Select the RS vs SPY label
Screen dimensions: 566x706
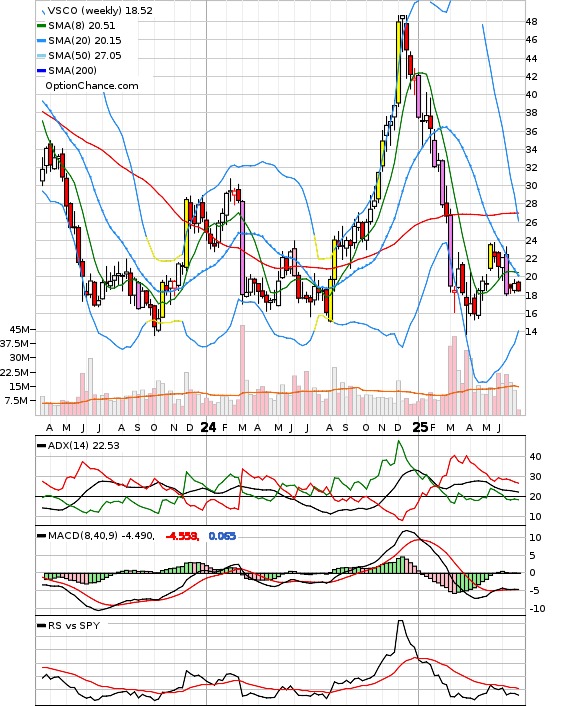click(74, 625)
